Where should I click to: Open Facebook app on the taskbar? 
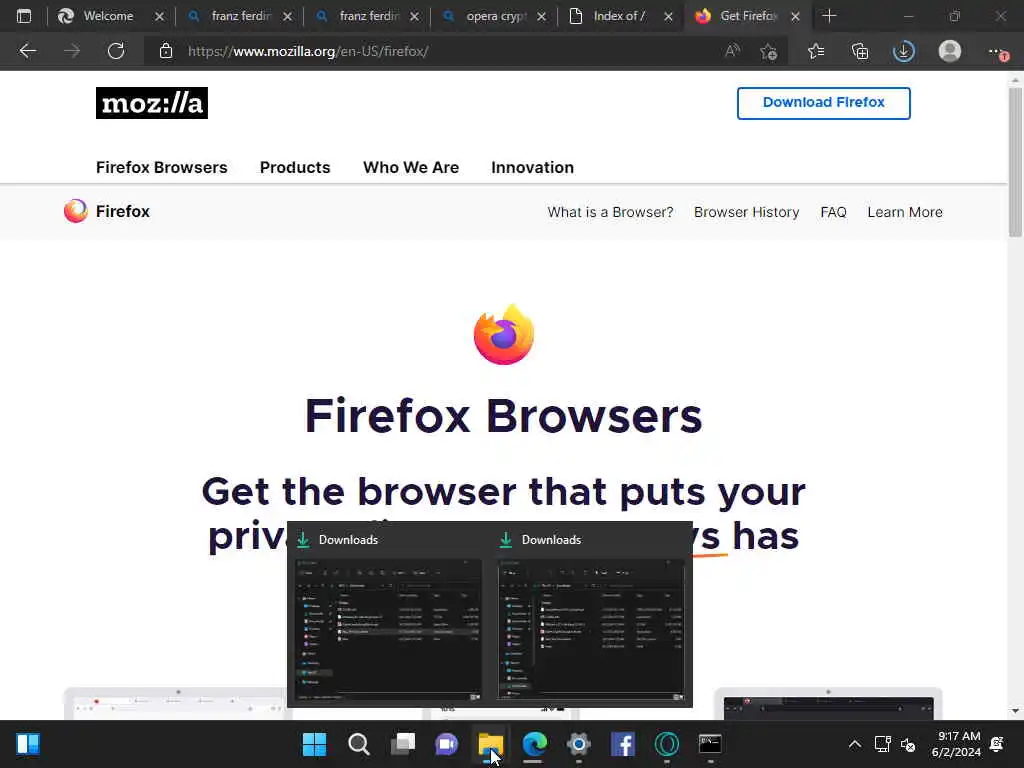pos(623,744)
